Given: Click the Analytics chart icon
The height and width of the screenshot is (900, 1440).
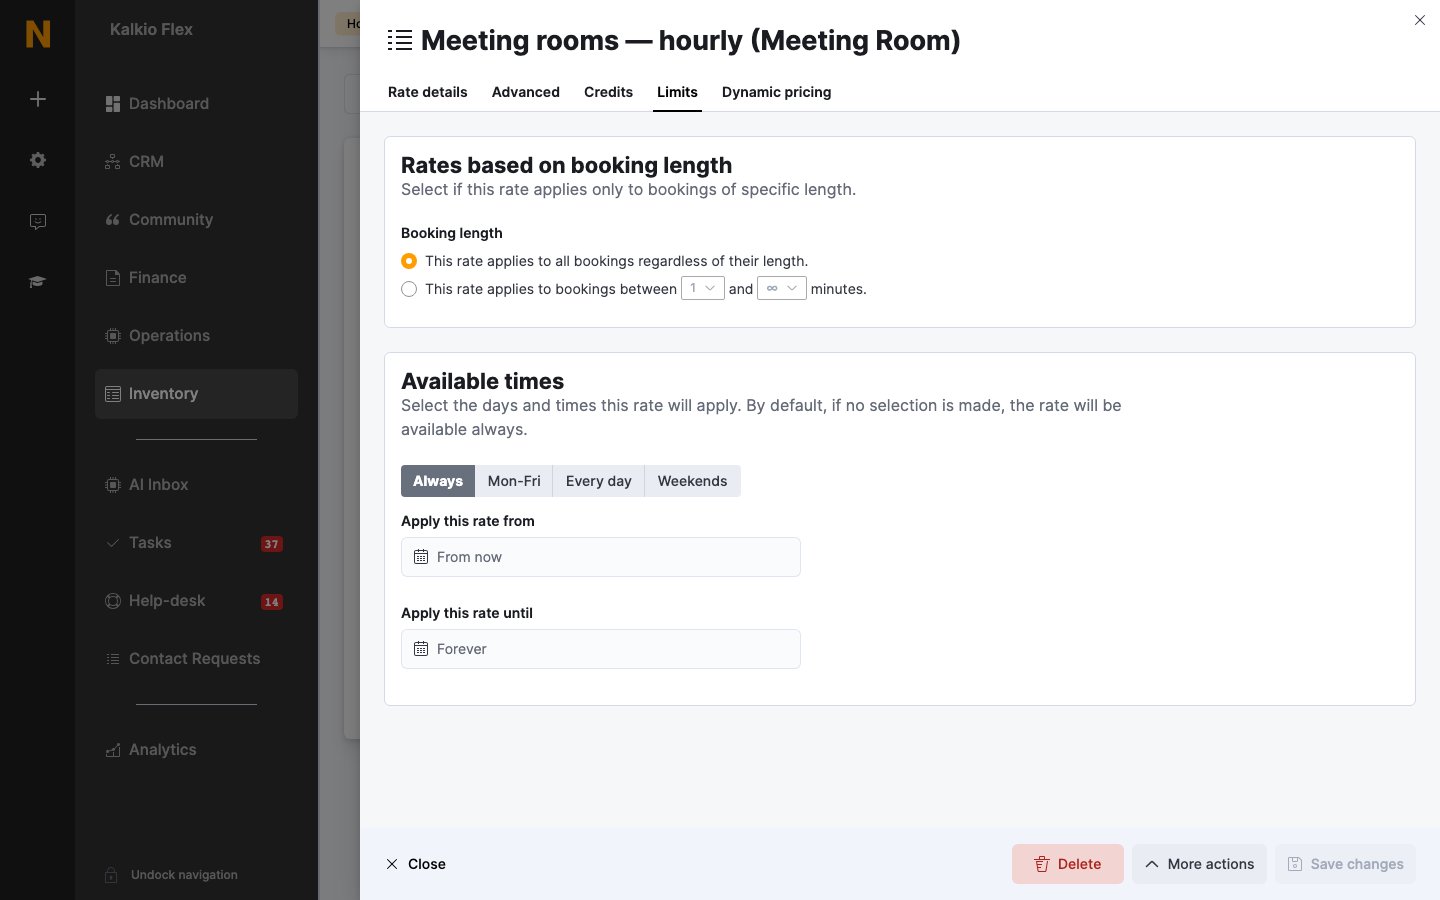Looking at the screenshot, I should (x=113, y=750).
